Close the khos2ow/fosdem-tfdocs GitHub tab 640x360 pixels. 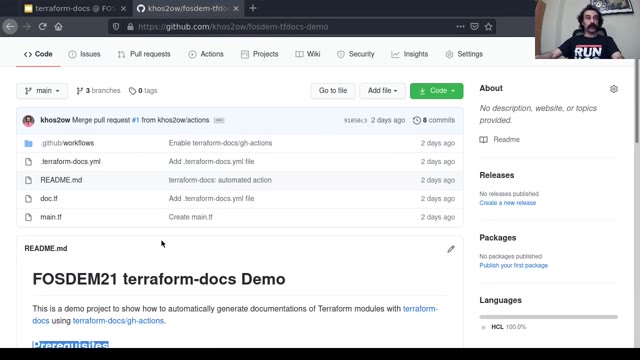(236, 8)
